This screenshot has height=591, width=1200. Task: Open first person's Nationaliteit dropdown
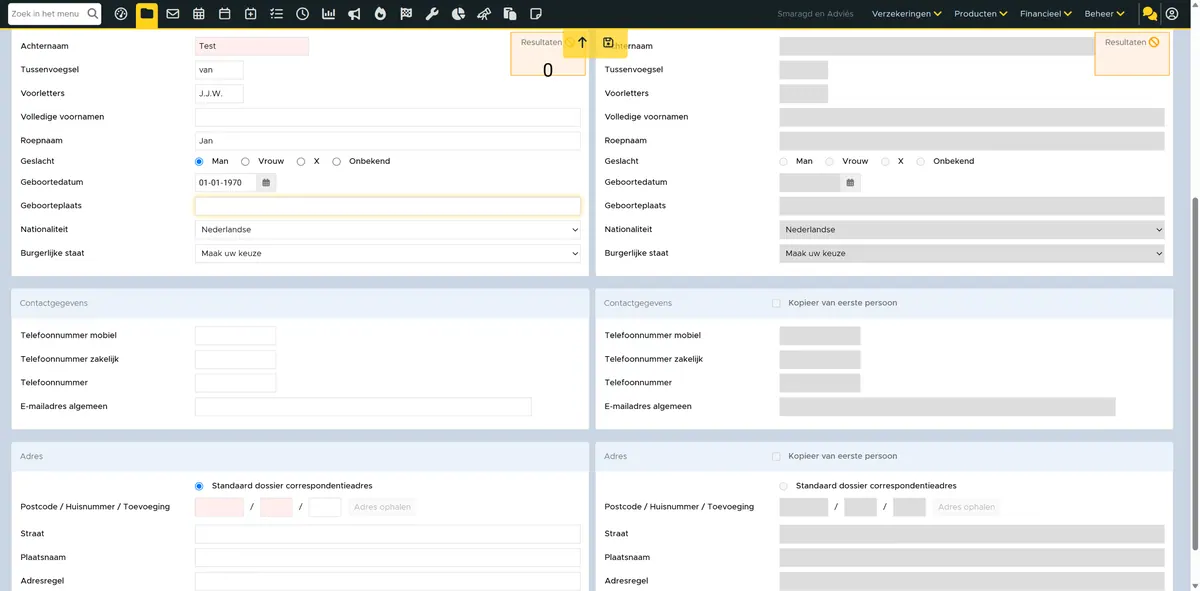pyautogui.click(x=388, y=230)
